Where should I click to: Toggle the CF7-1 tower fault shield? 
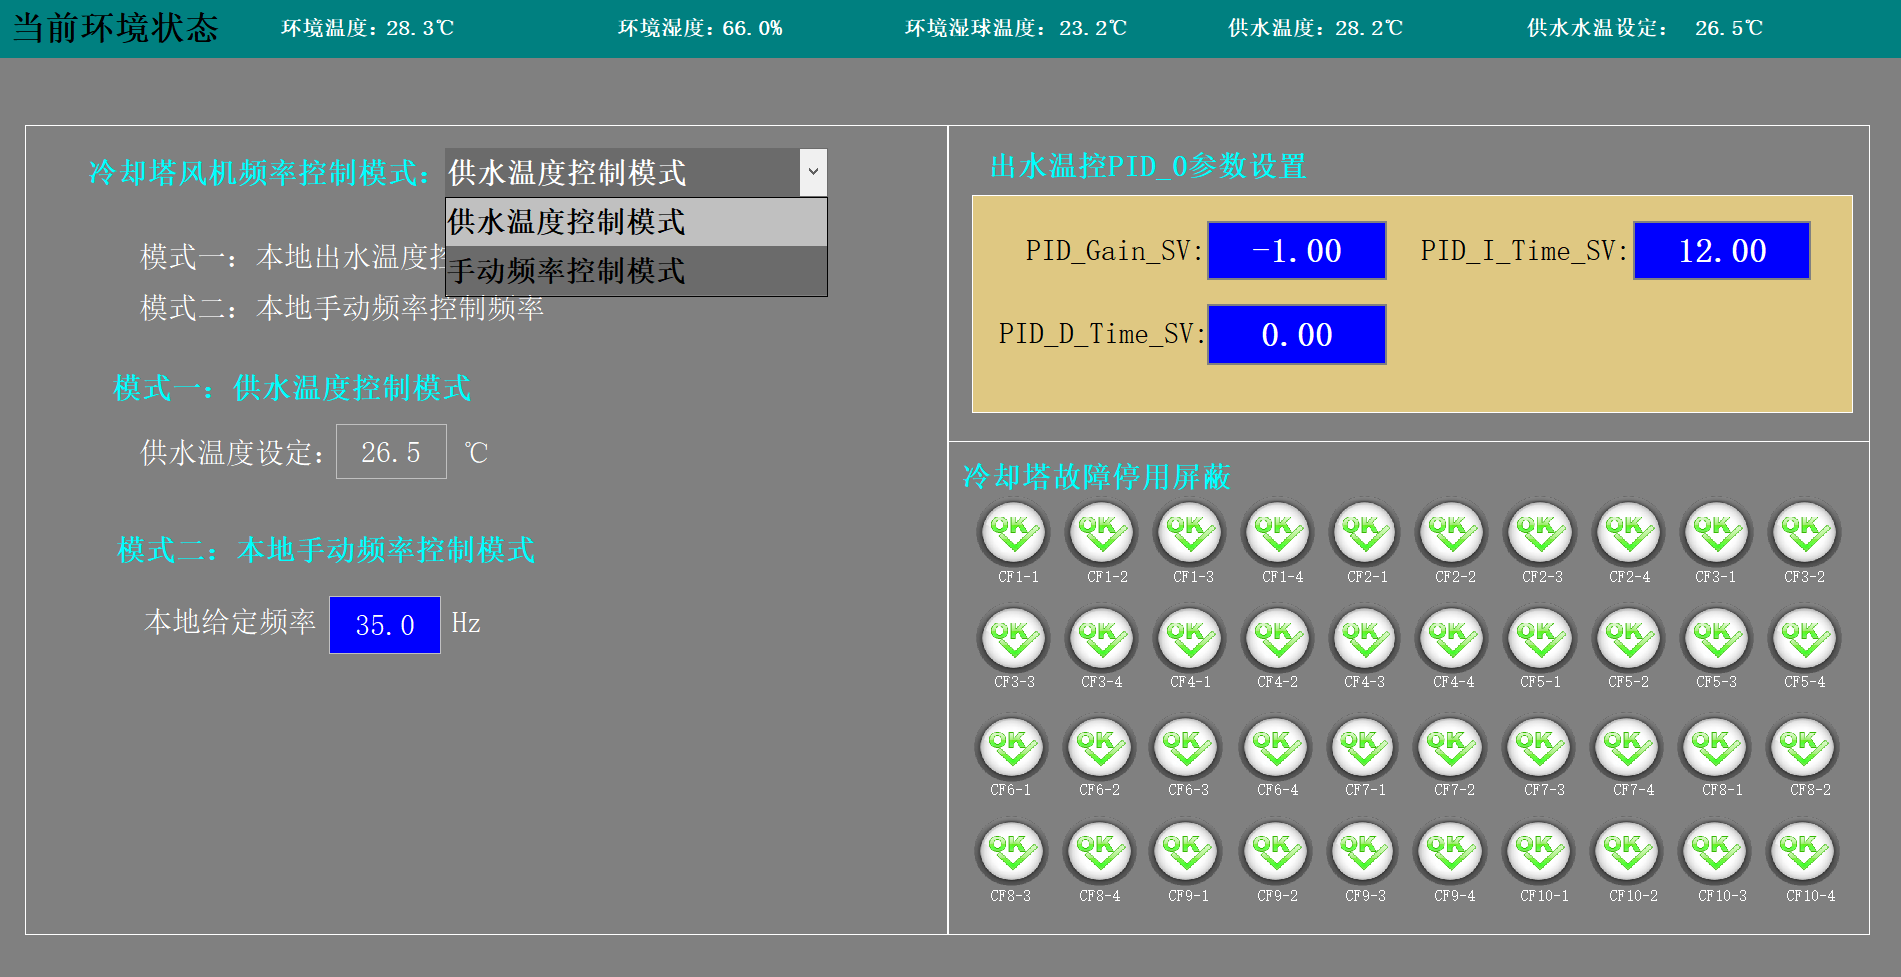click(1364, 747)
